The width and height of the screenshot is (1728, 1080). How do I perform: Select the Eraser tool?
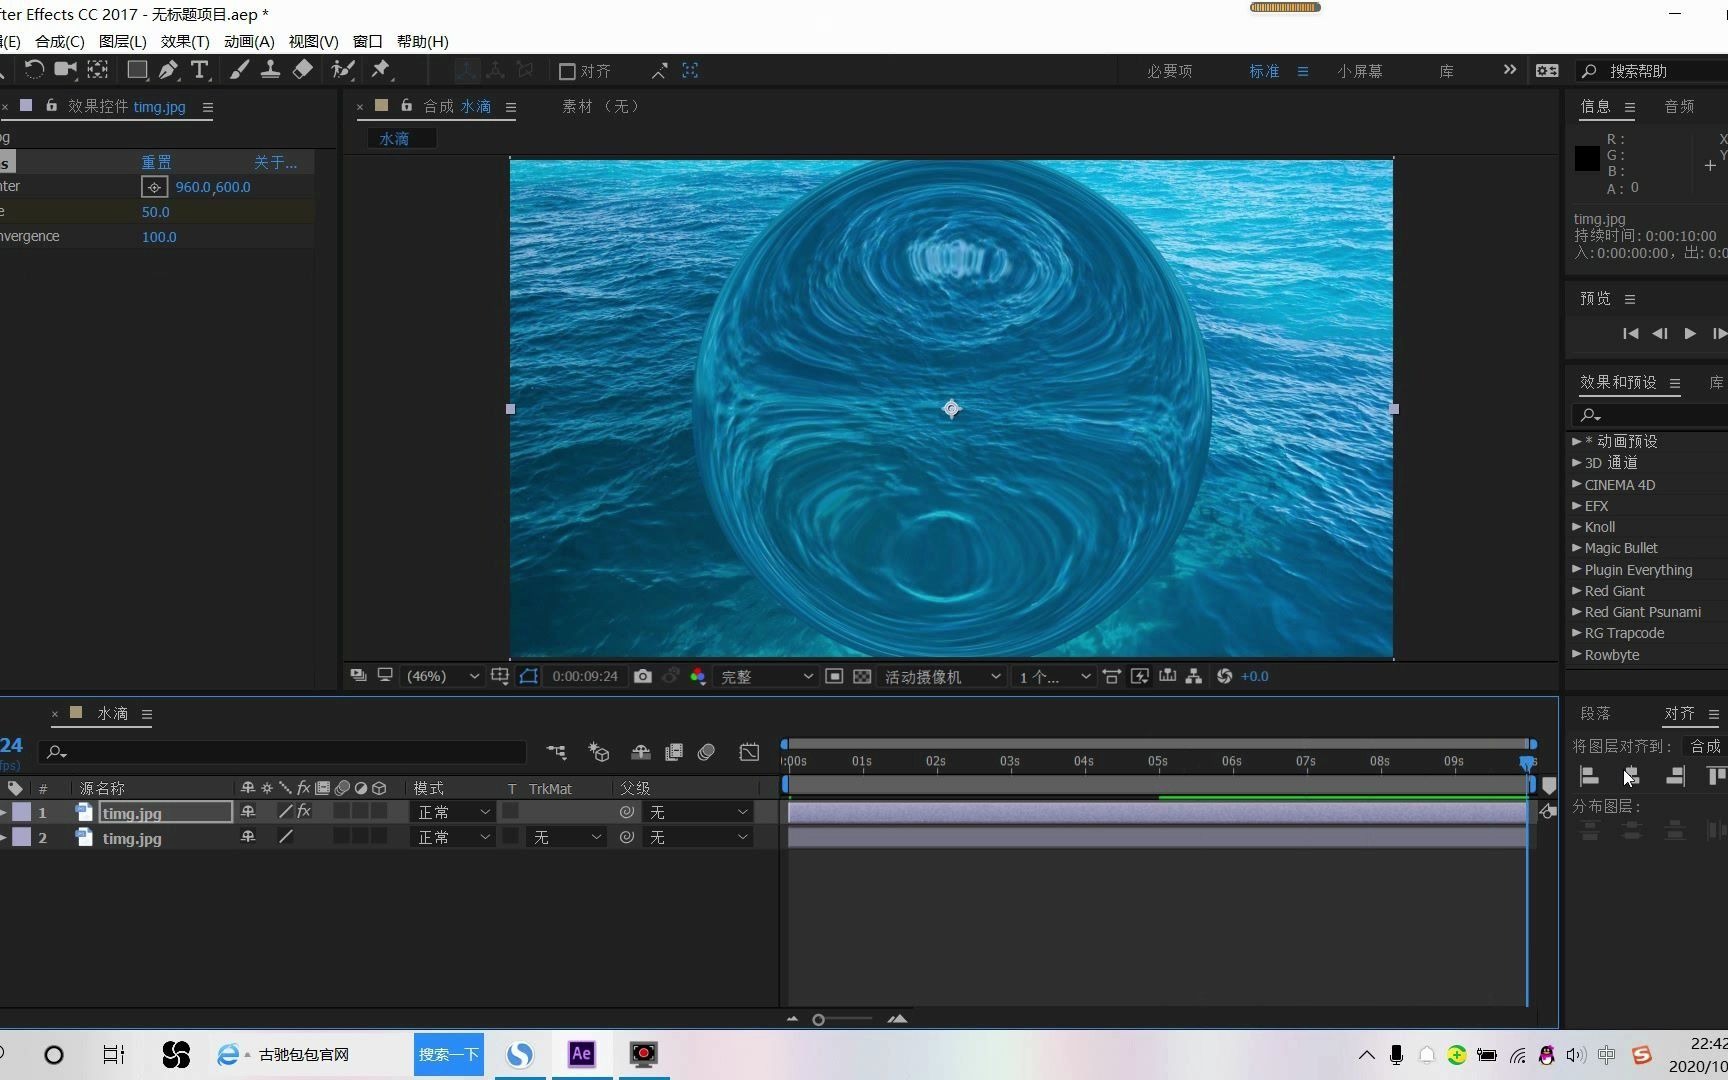pyautogui.click(x=302, y=70)
